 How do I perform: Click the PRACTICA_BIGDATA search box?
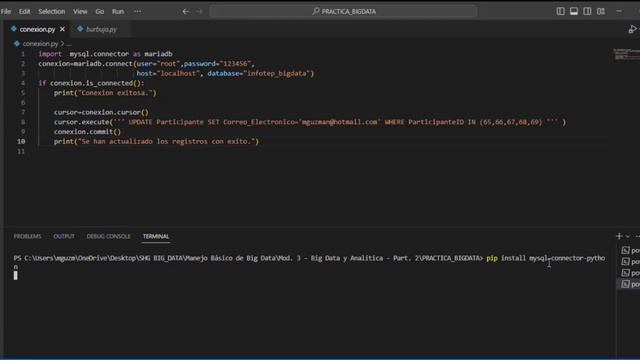click(343, 11)
